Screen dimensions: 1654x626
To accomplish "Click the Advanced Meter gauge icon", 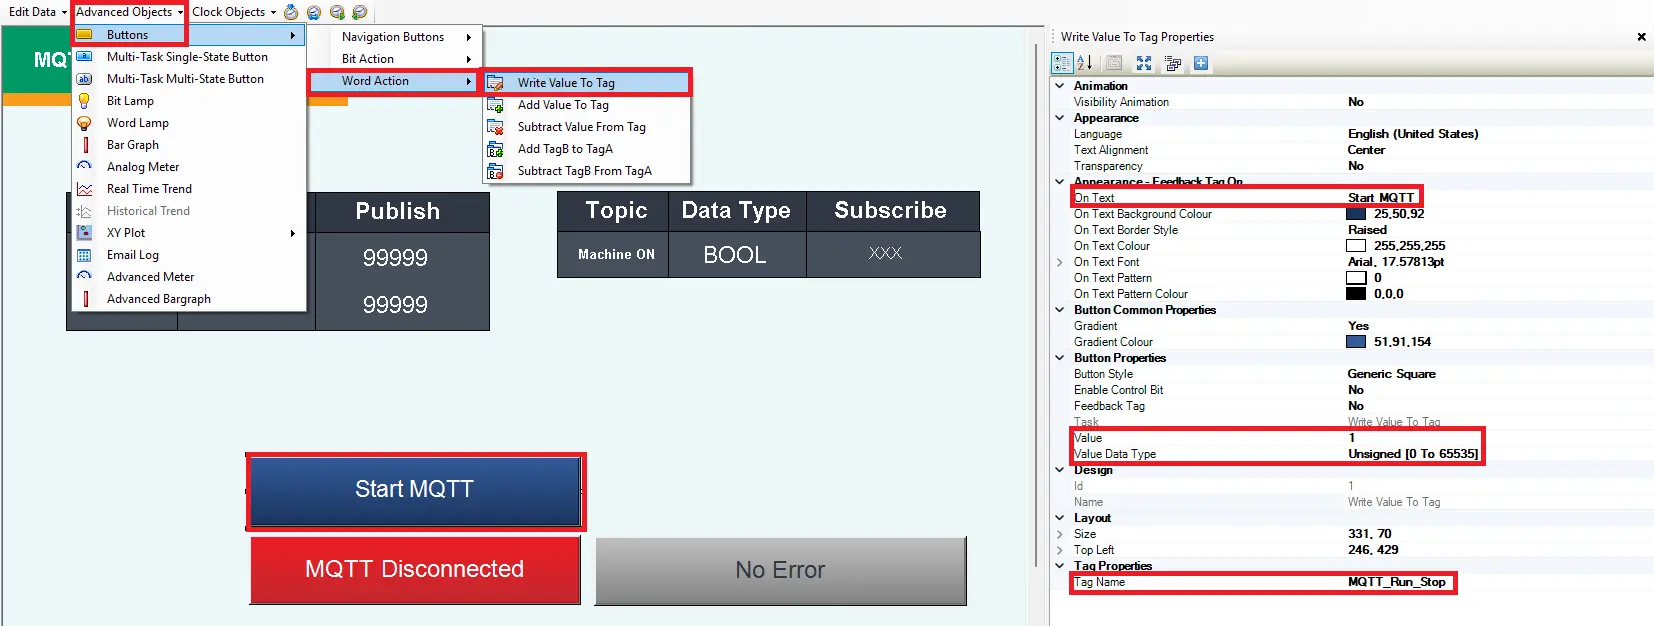I will [85, 277].
